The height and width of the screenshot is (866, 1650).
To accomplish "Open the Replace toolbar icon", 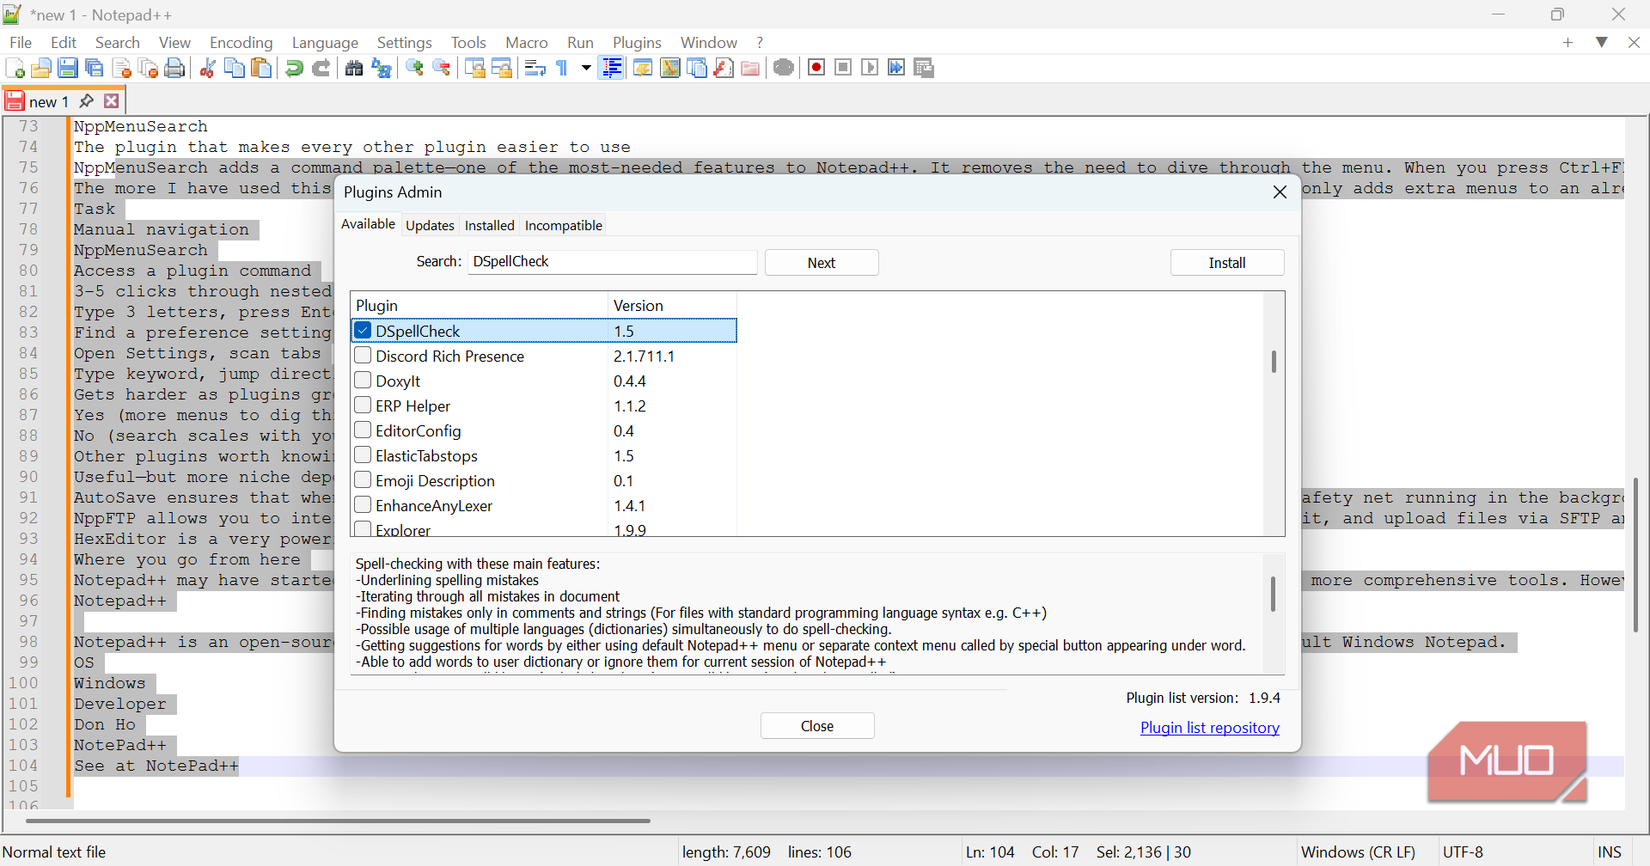I will tap(381, 68).
